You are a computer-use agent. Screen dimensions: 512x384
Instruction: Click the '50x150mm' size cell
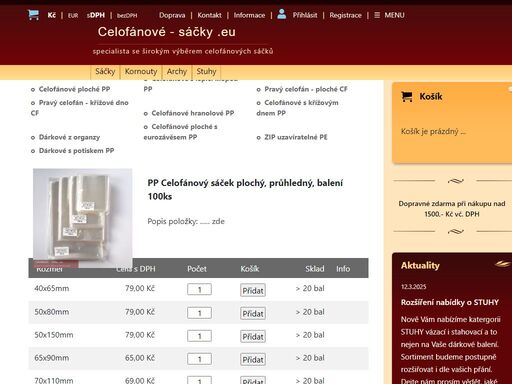coord(54,335)
